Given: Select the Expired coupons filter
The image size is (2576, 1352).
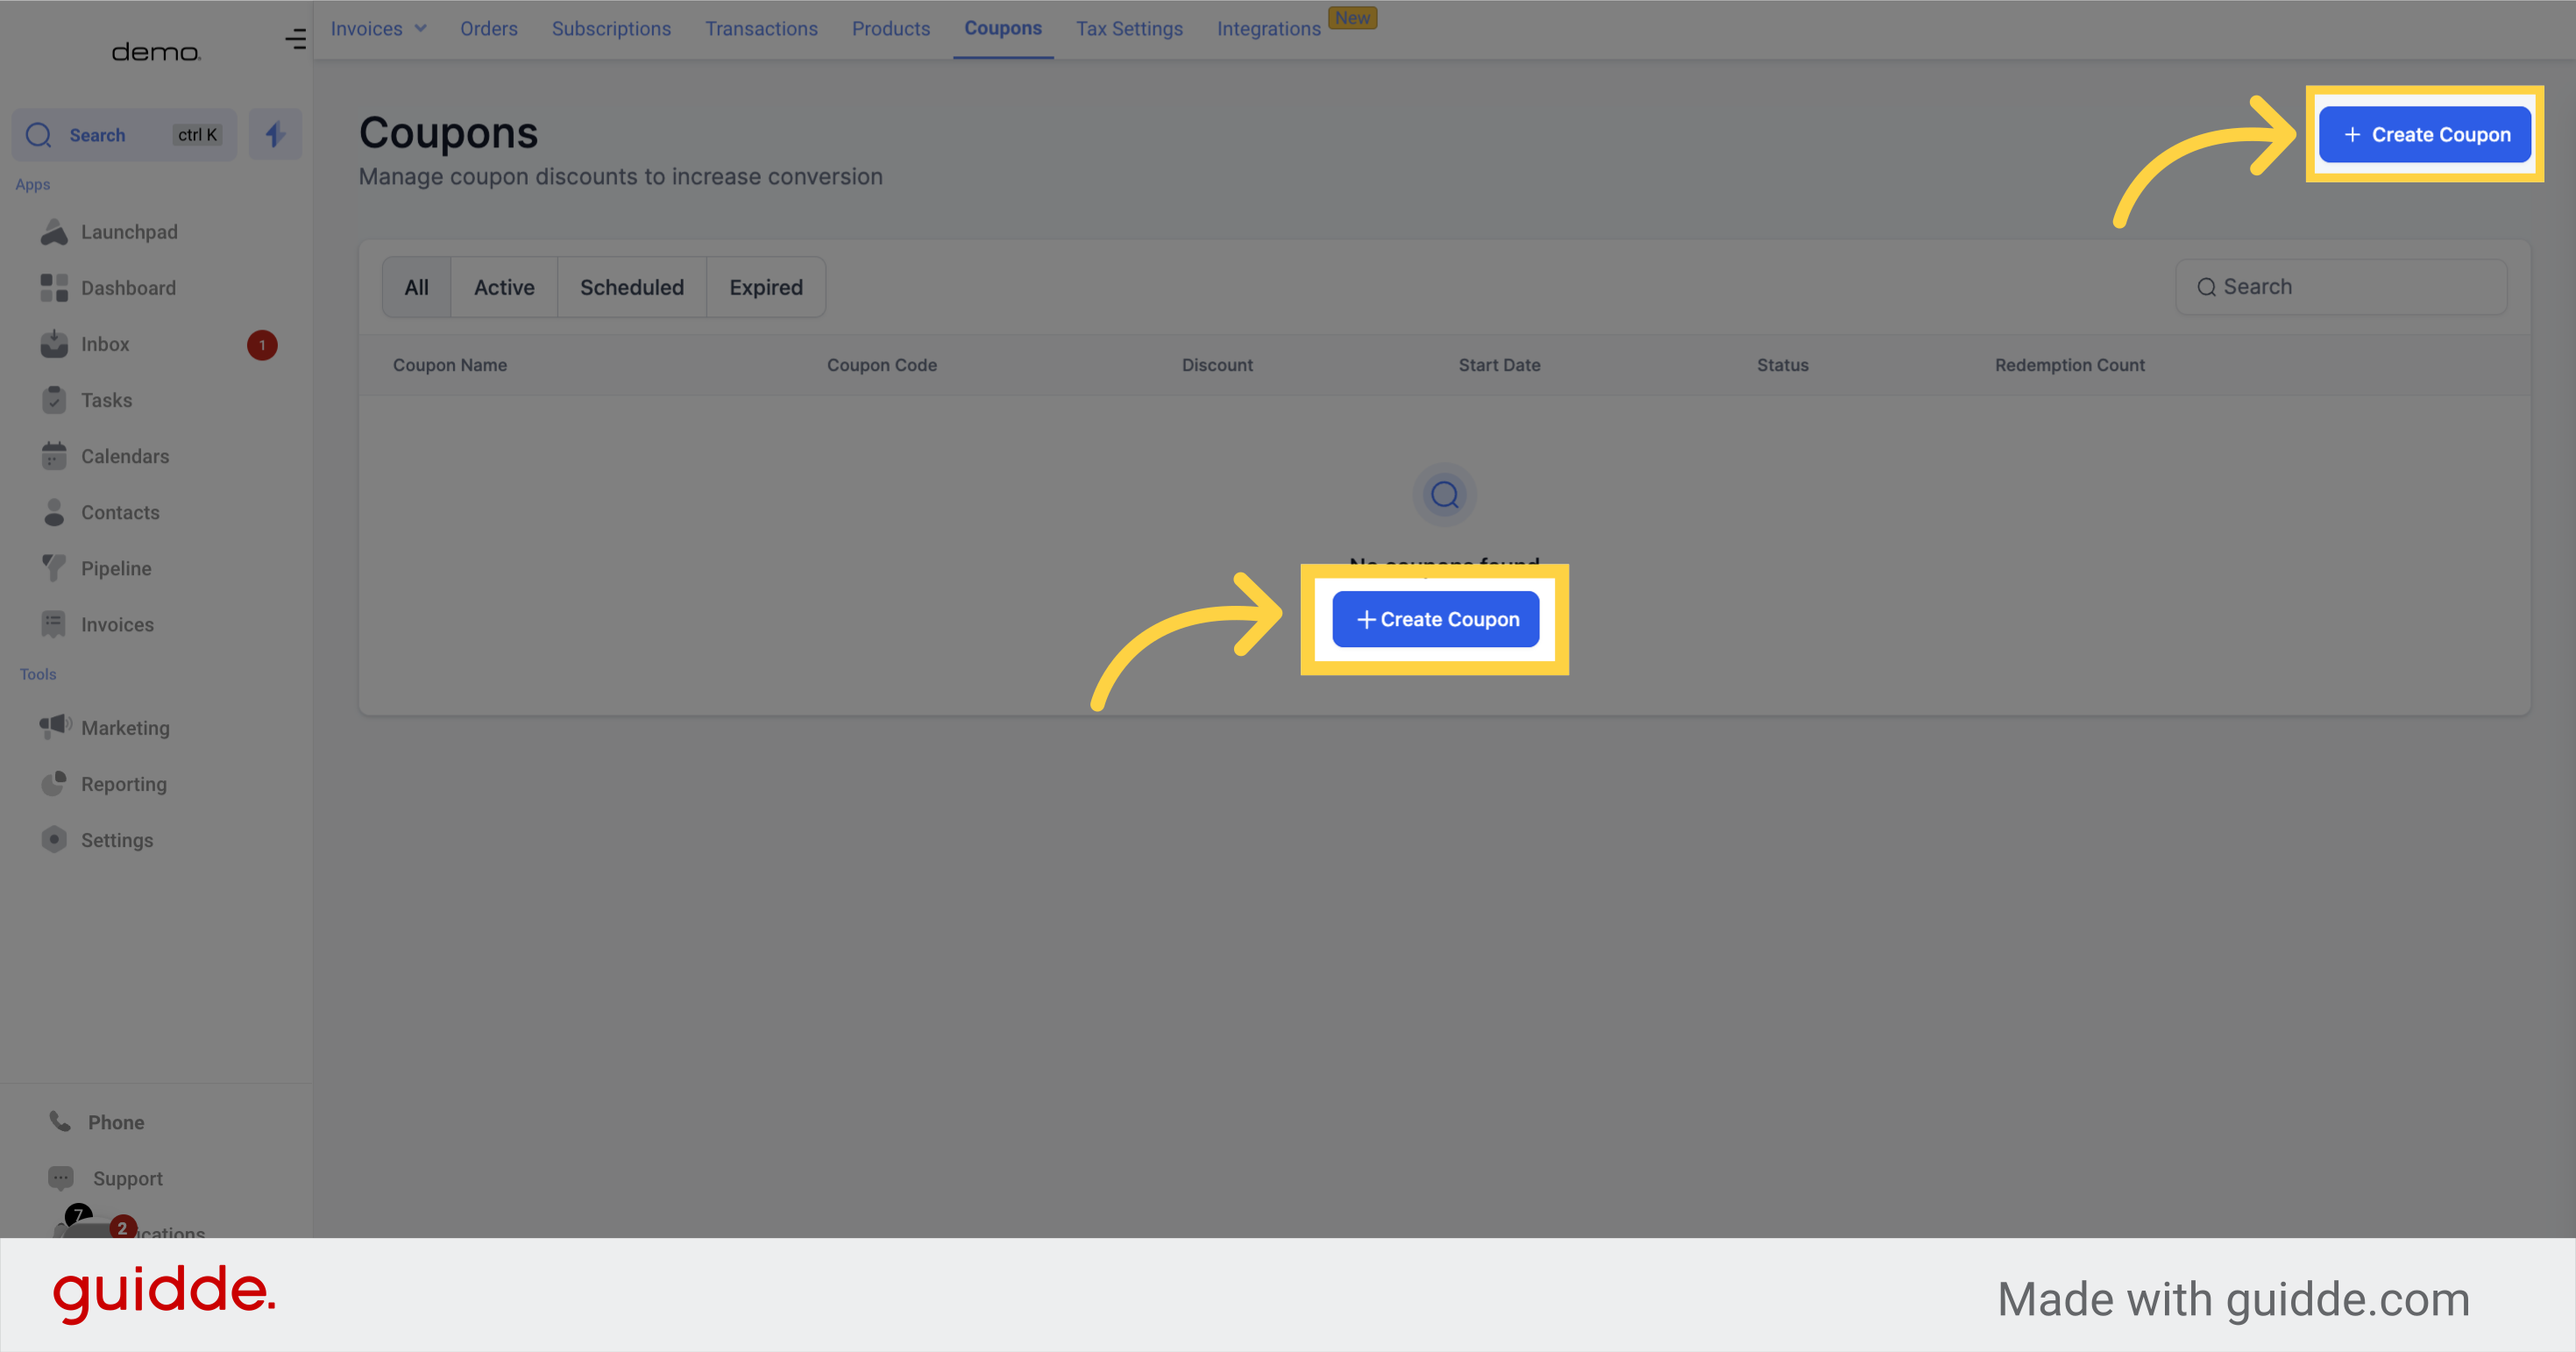Looking at the screenshot, I should point(765,287).
